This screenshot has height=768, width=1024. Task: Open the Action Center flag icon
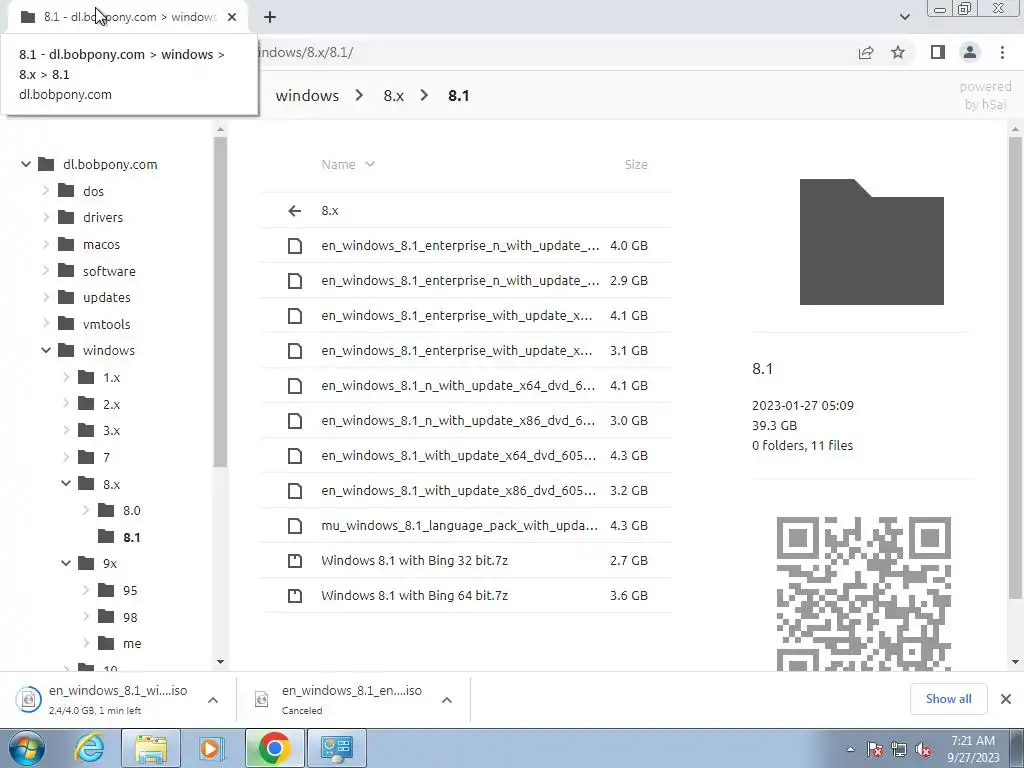875,750
